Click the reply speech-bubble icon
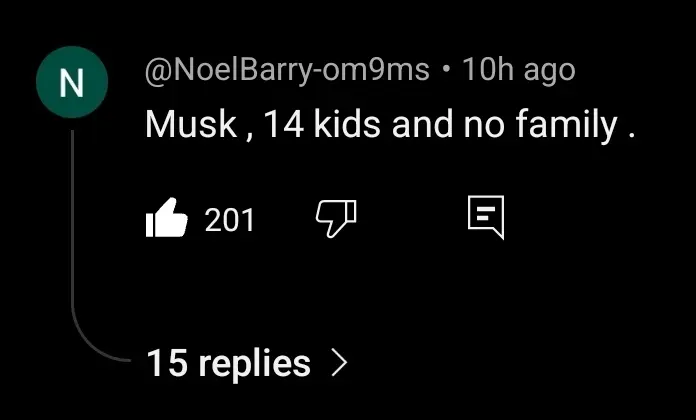 point(486,217)
